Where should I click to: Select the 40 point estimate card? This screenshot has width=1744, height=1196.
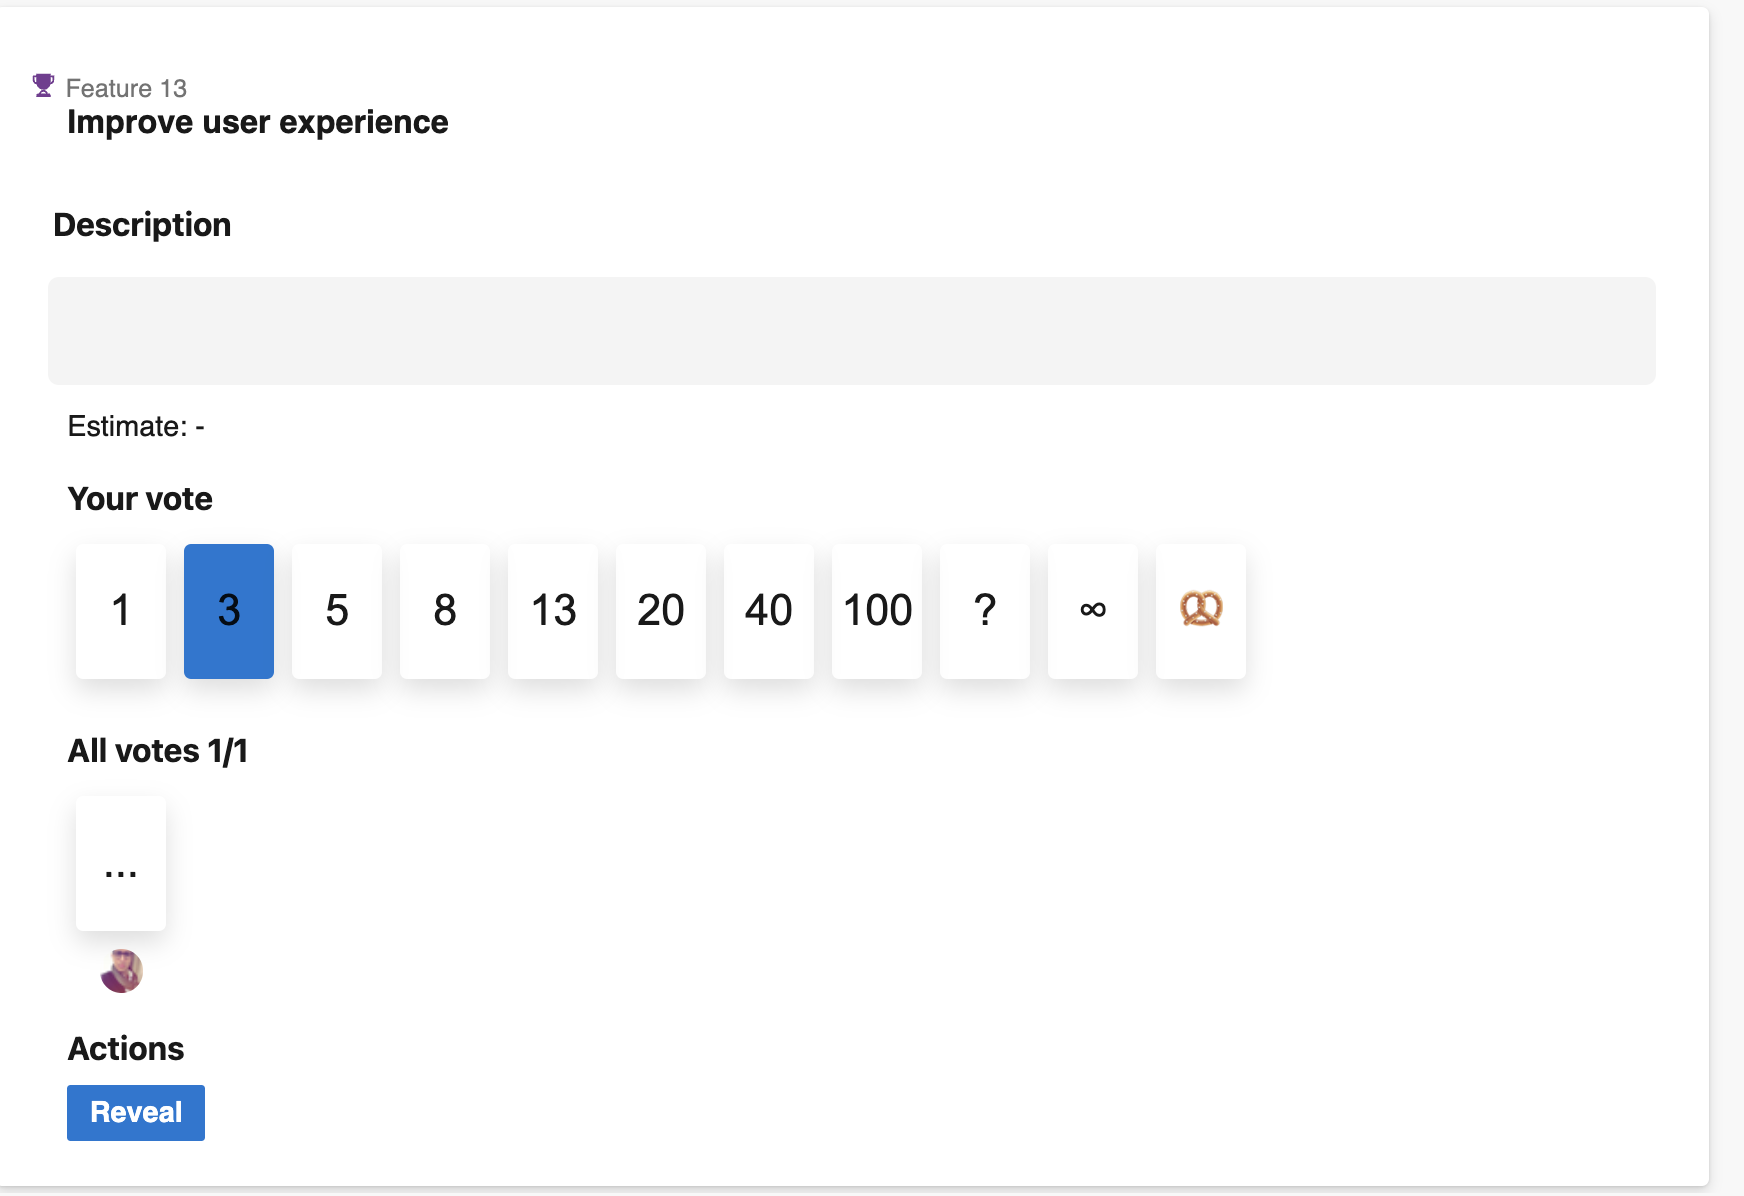pyautogui.click(x=769, y=611)
